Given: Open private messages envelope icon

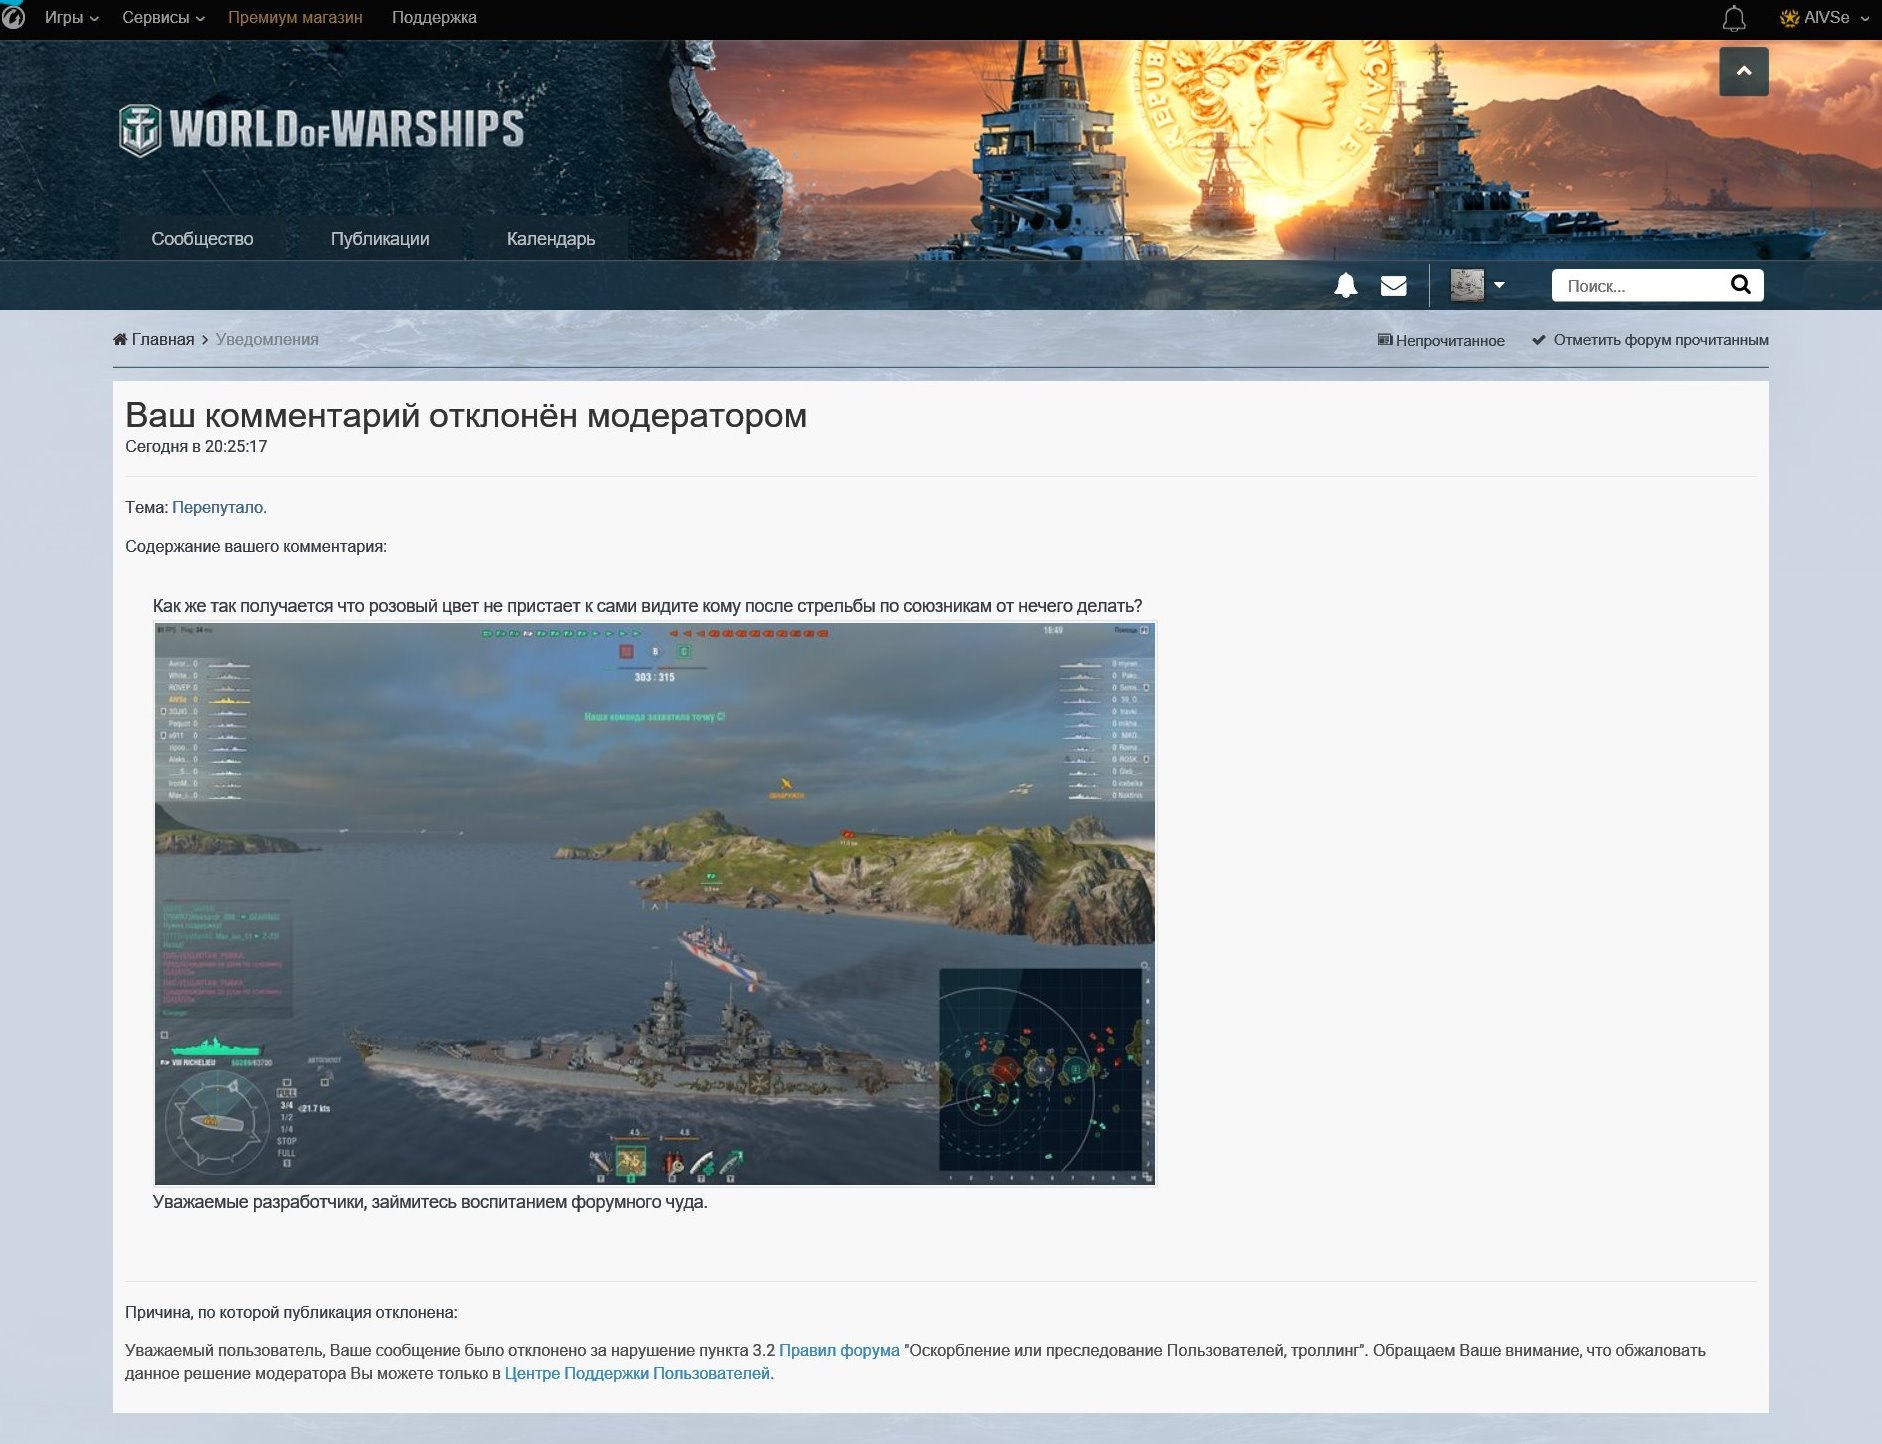Looking at the screenshot, I should point(1394,286).
